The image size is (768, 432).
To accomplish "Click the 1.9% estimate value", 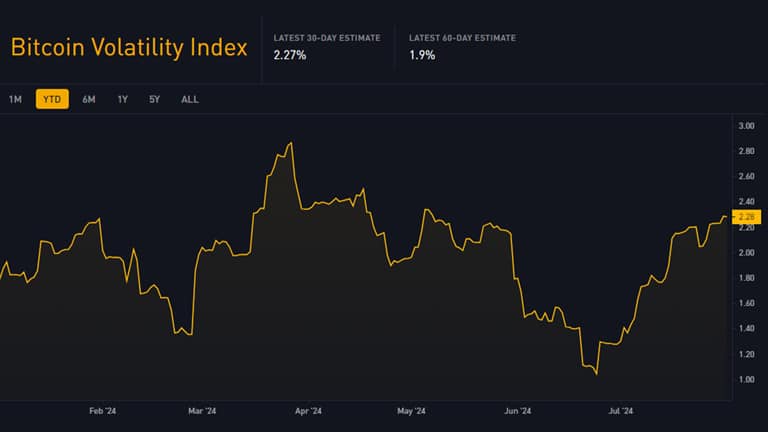I will [422, 55].
